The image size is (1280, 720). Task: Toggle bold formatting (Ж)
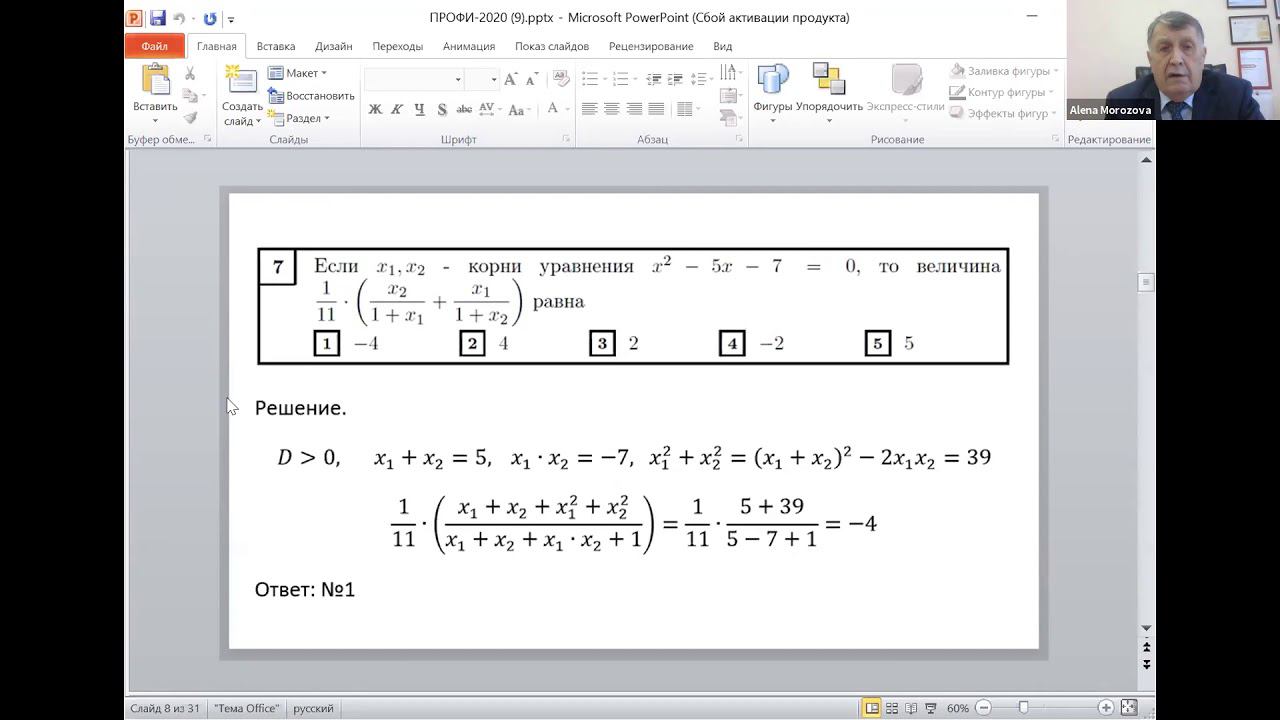375,109
